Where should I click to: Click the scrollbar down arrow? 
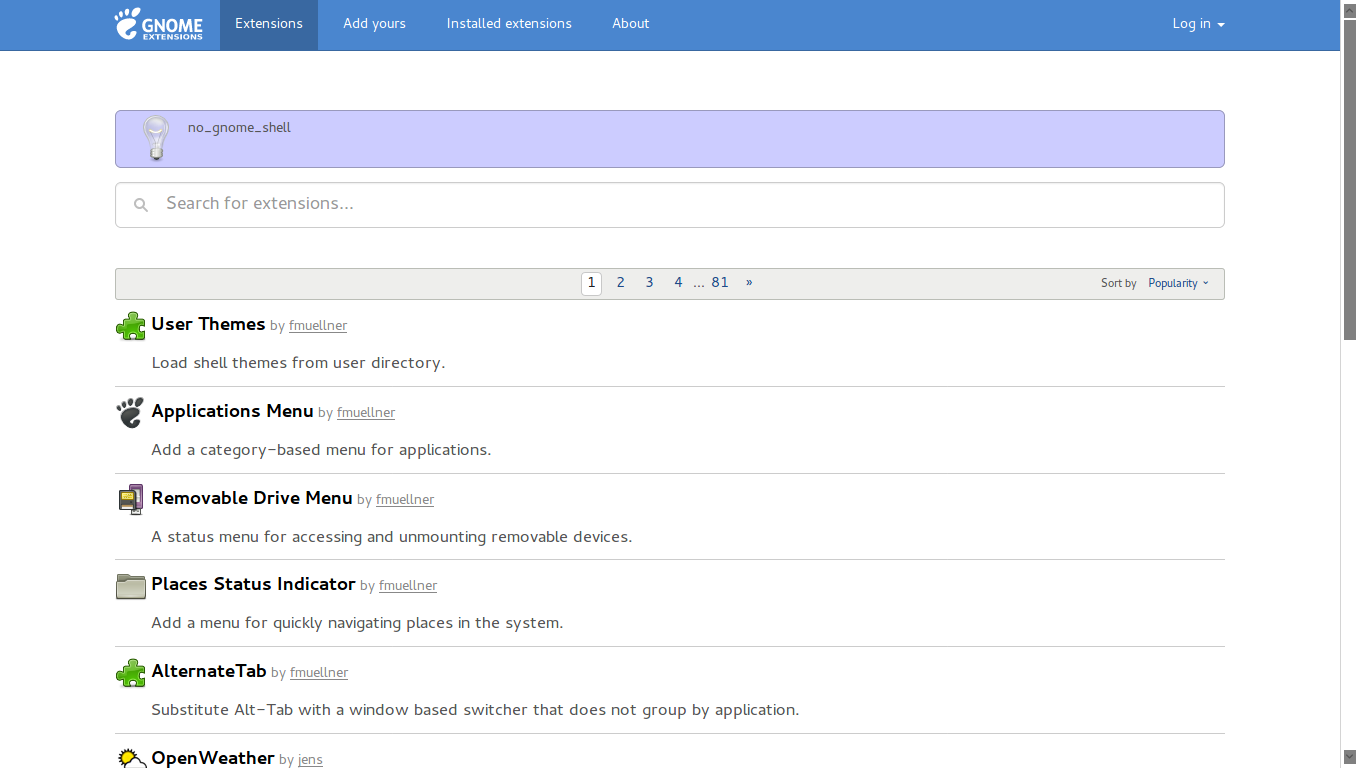(x=1350, y=757)
